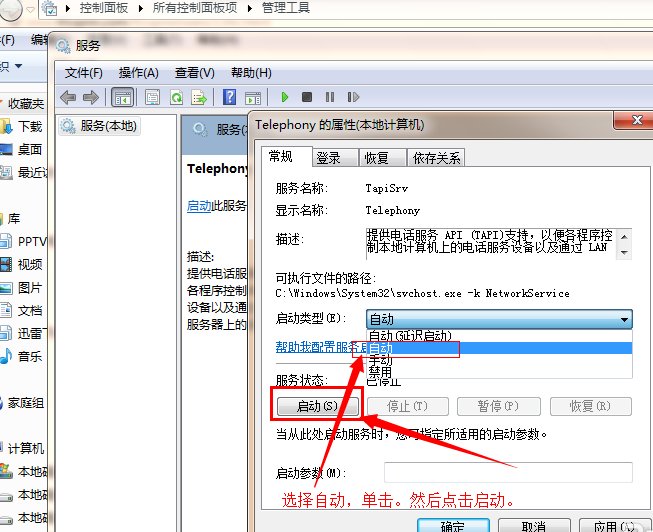Viewport: 653px width, 532px height.
Task: Click 管理工具 in address breadcrumb
Action: point(286,7)
